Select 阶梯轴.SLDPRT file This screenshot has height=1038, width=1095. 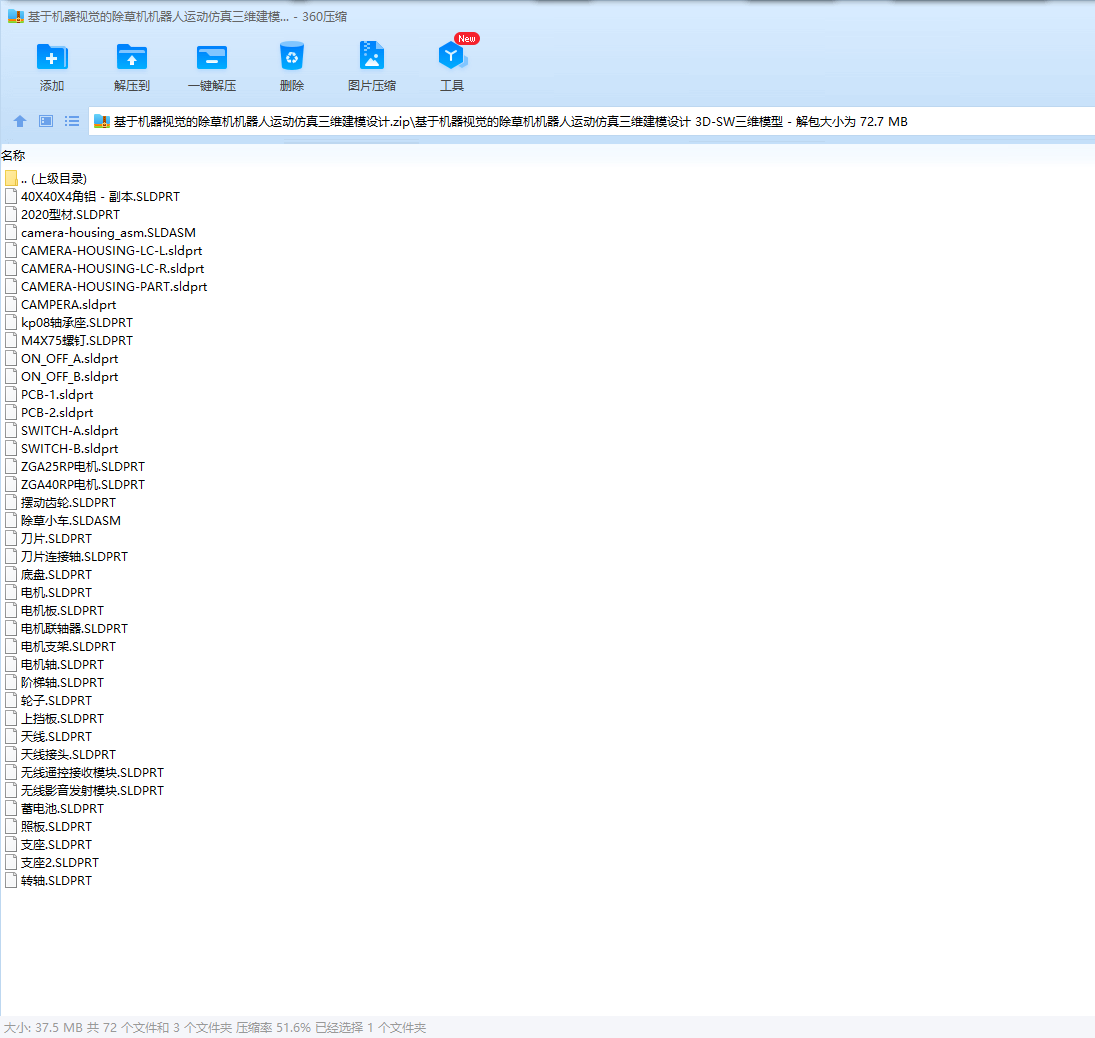(62, 682)
